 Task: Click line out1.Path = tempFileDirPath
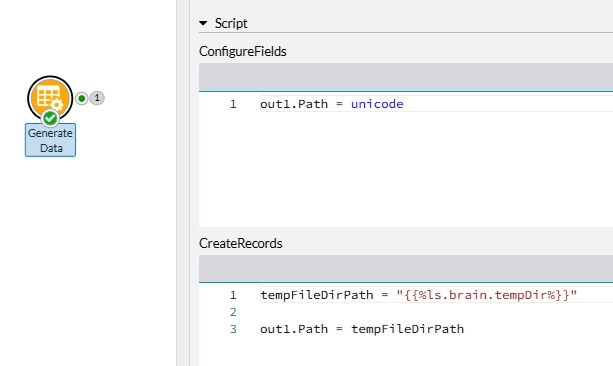tap(362, 329)
